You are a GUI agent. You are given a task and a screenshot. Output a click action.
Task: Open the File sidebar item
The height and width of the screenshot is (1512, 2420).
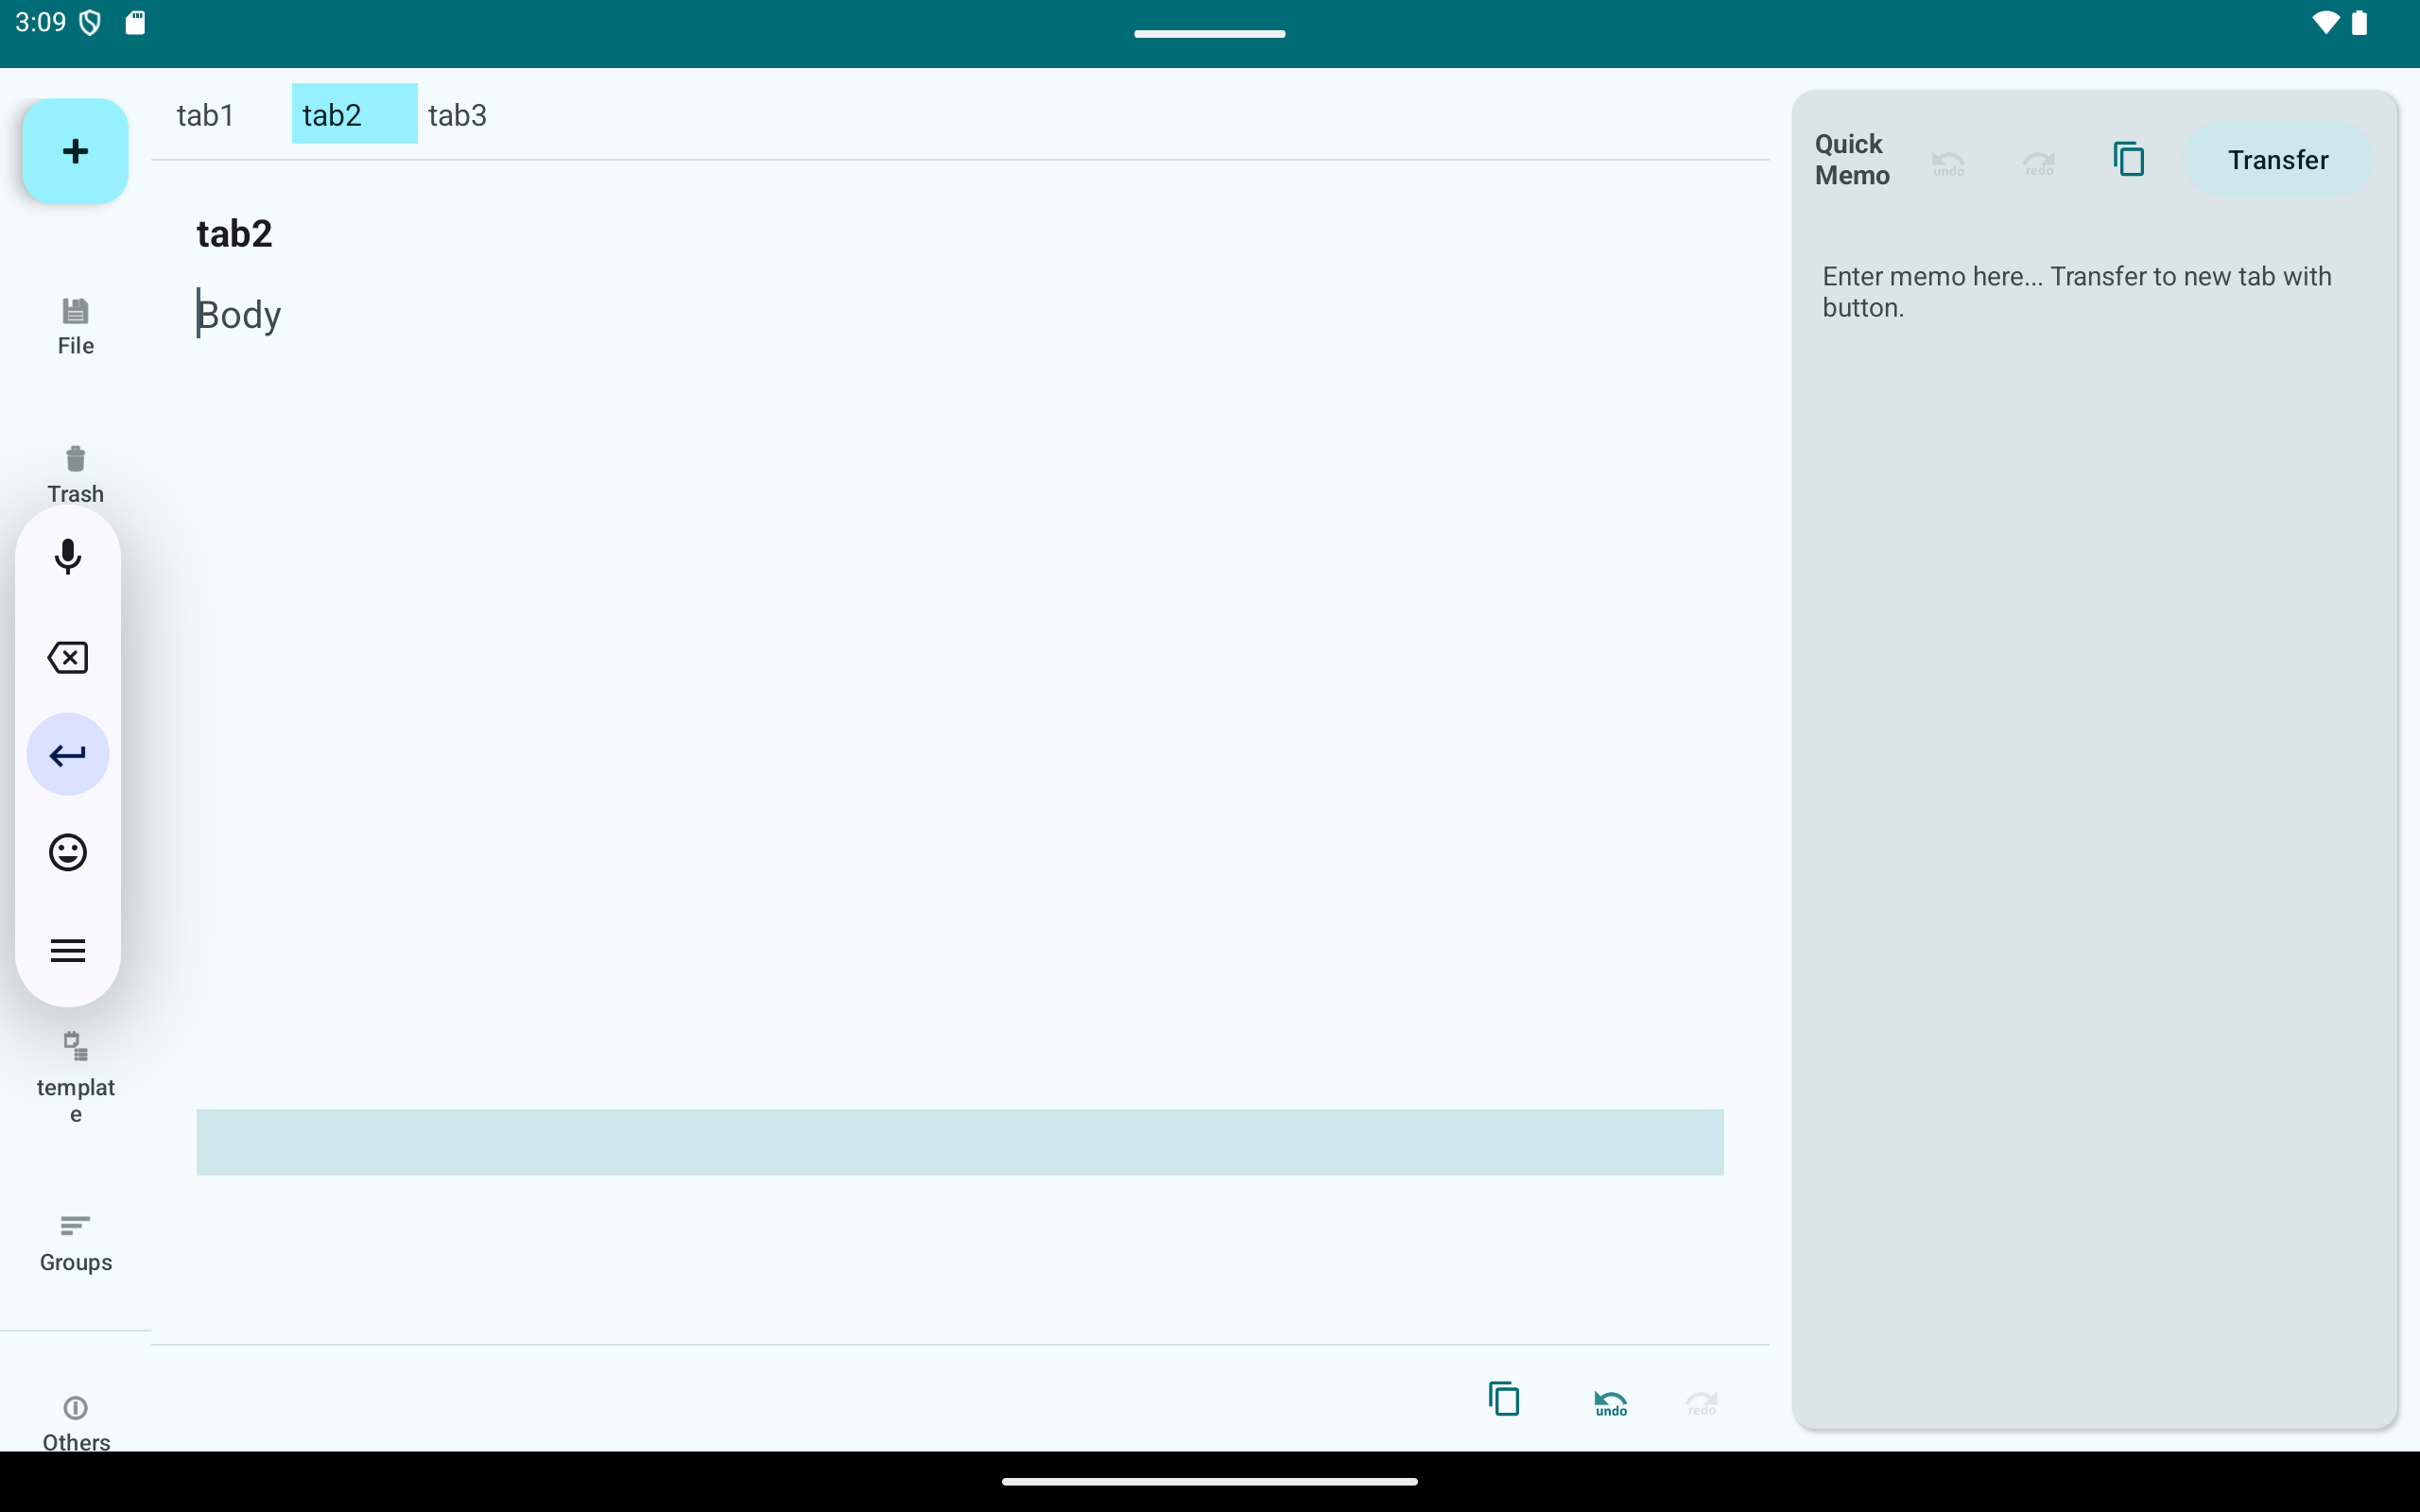coord(75,326)
